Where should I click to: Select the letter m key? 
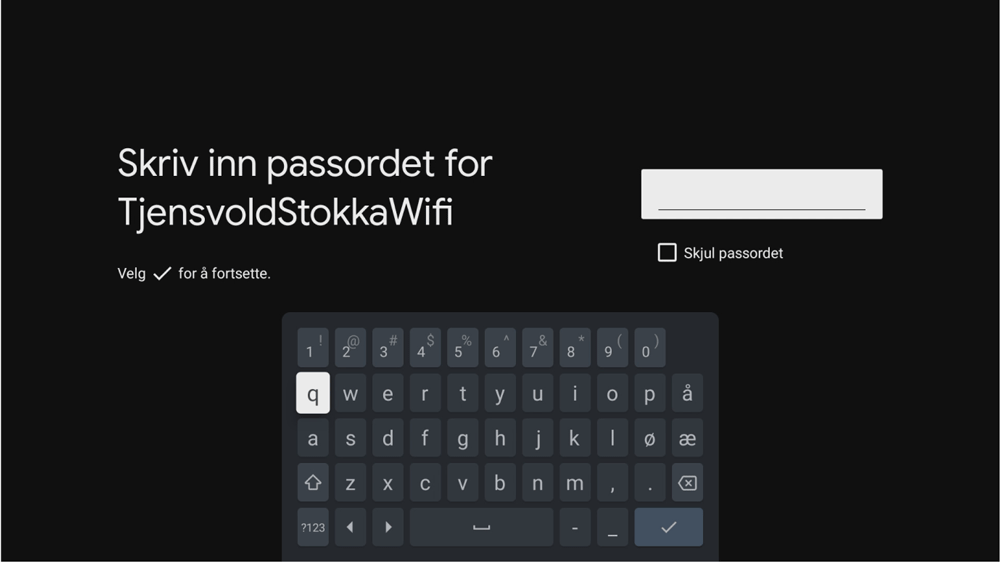click(575, 483)
